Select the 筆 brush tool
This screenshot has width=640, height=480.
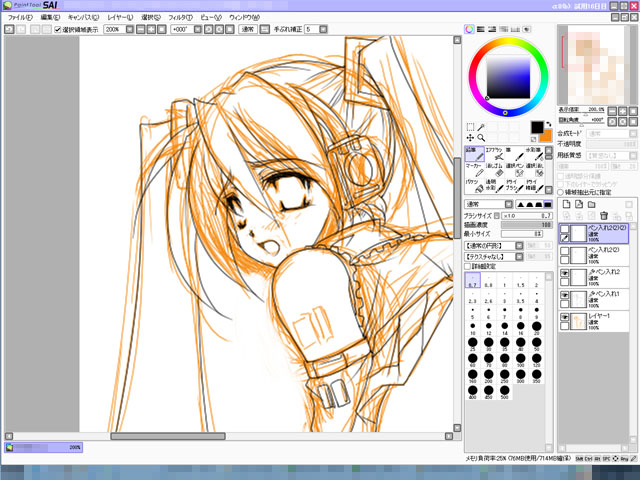514,154
